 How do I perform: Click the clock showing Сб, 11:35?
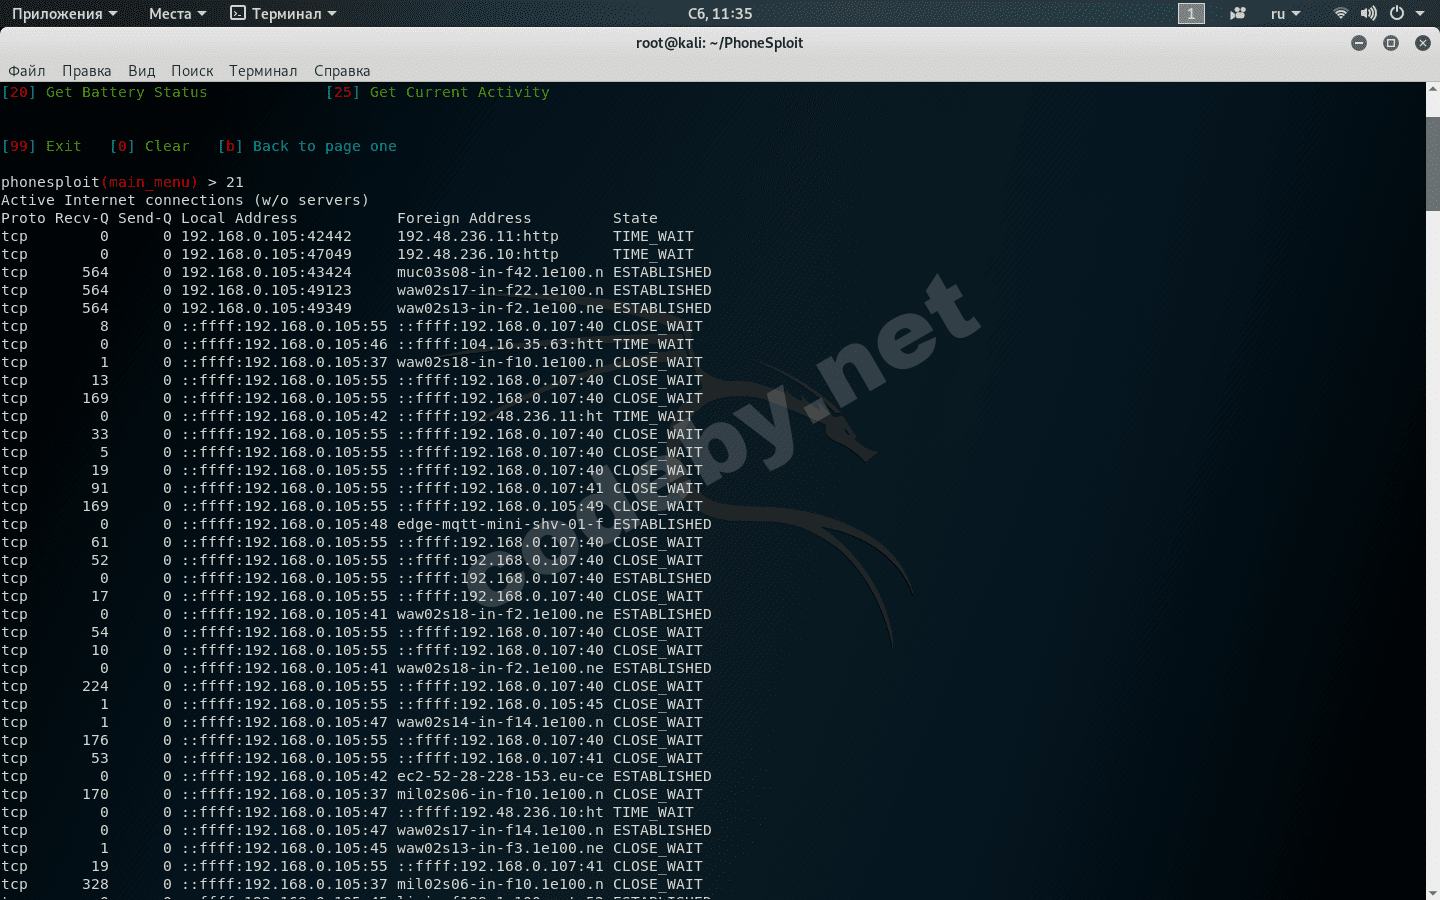(x=720, y=13)
